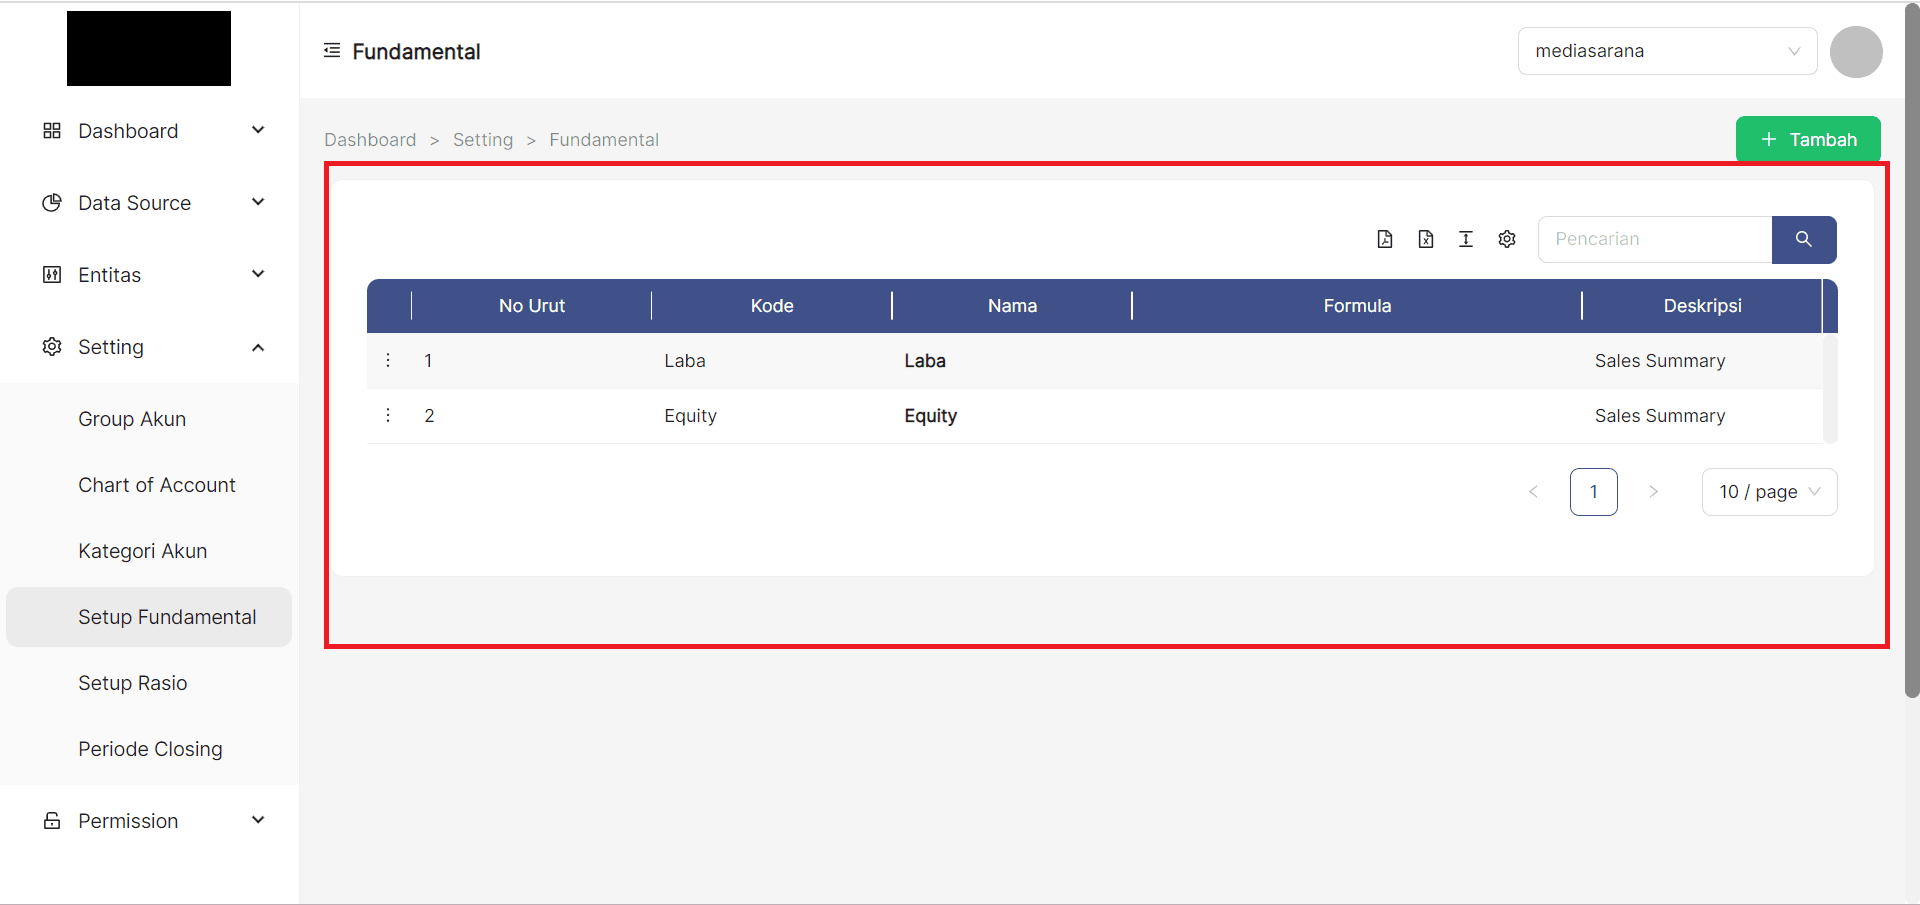1920x905 pixels.
Task: Follow the Dashboard breadcrumb link
Action: [370, 140]
